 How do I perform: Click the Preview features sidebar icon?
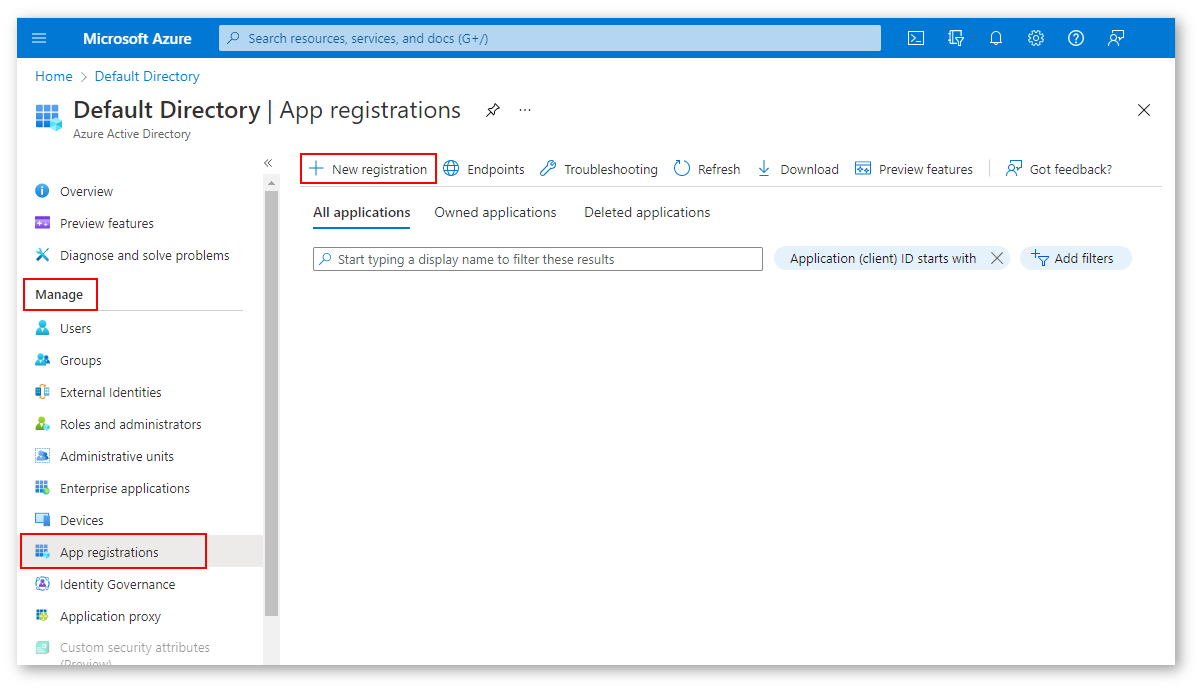(42, 223)
